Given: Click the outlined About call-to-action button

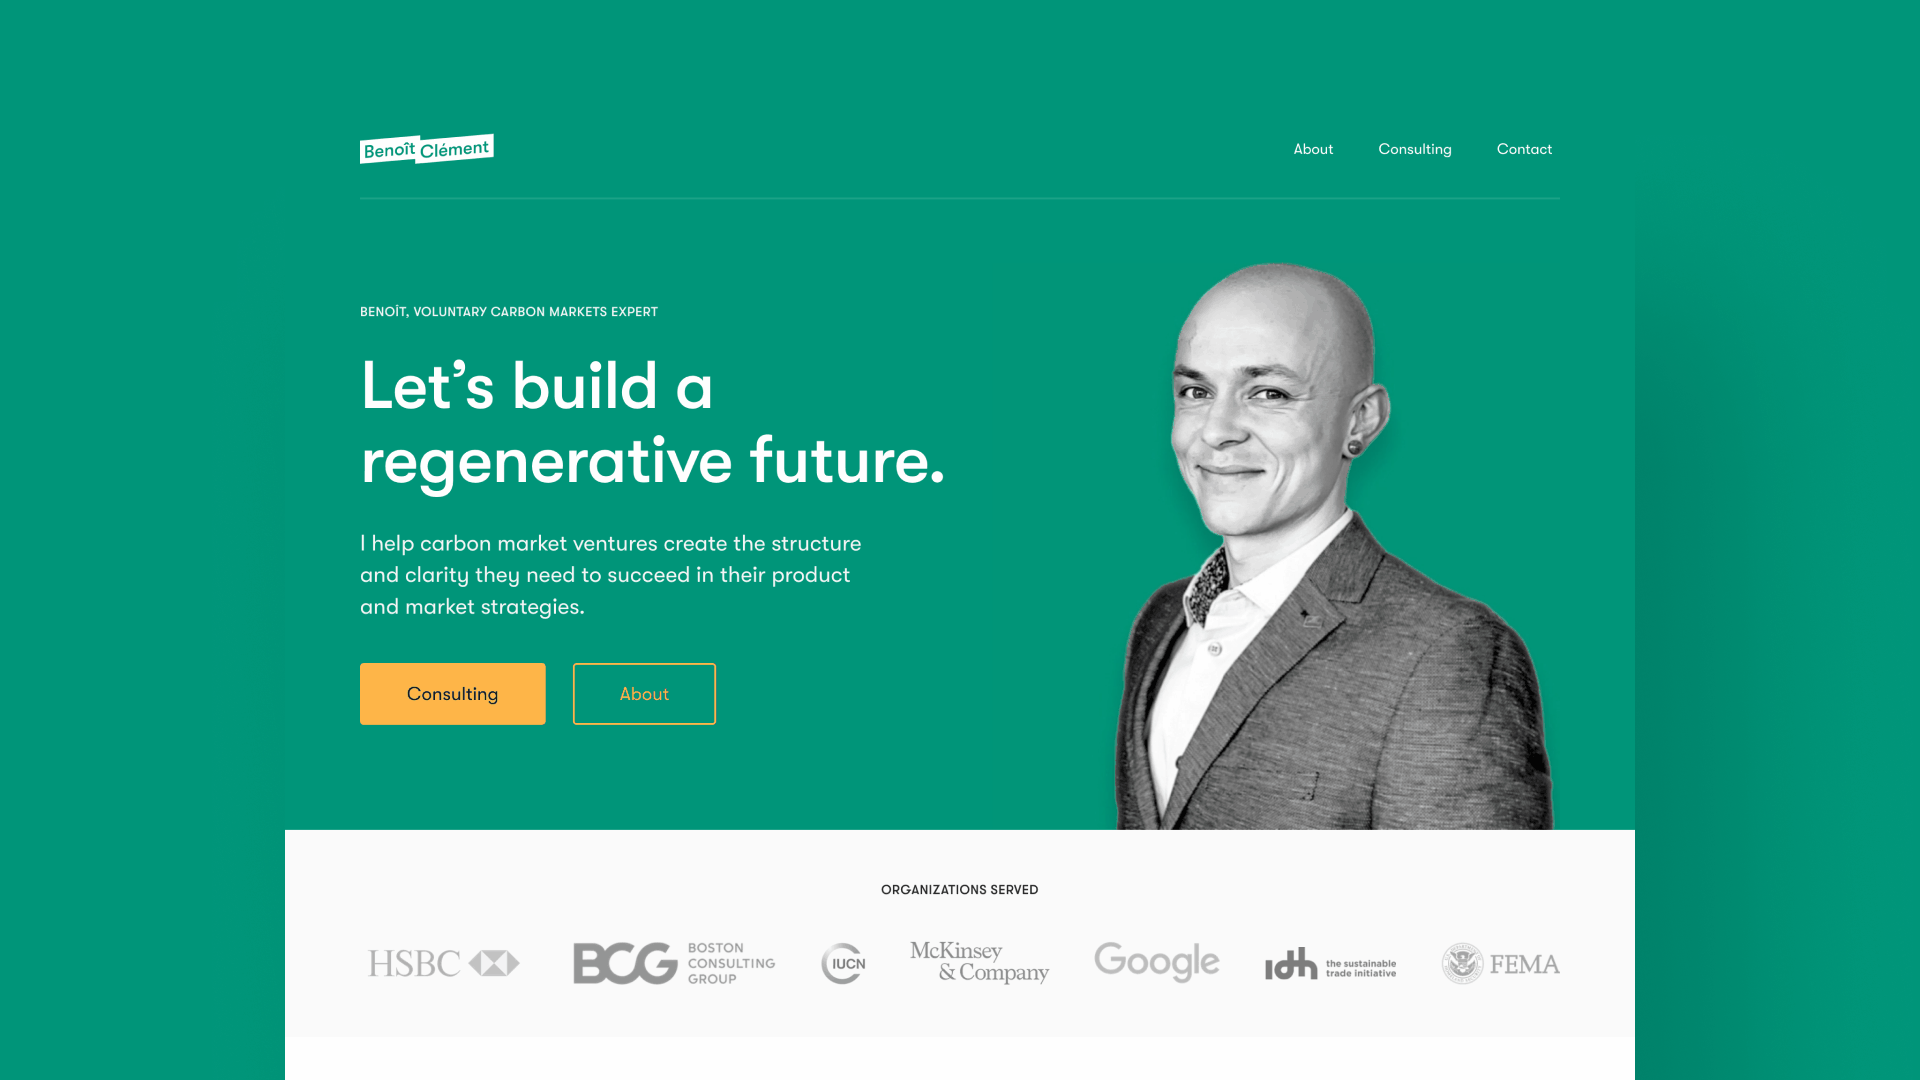Looking at the screenshot, I should pyautogui.click(x=645, y=694).
